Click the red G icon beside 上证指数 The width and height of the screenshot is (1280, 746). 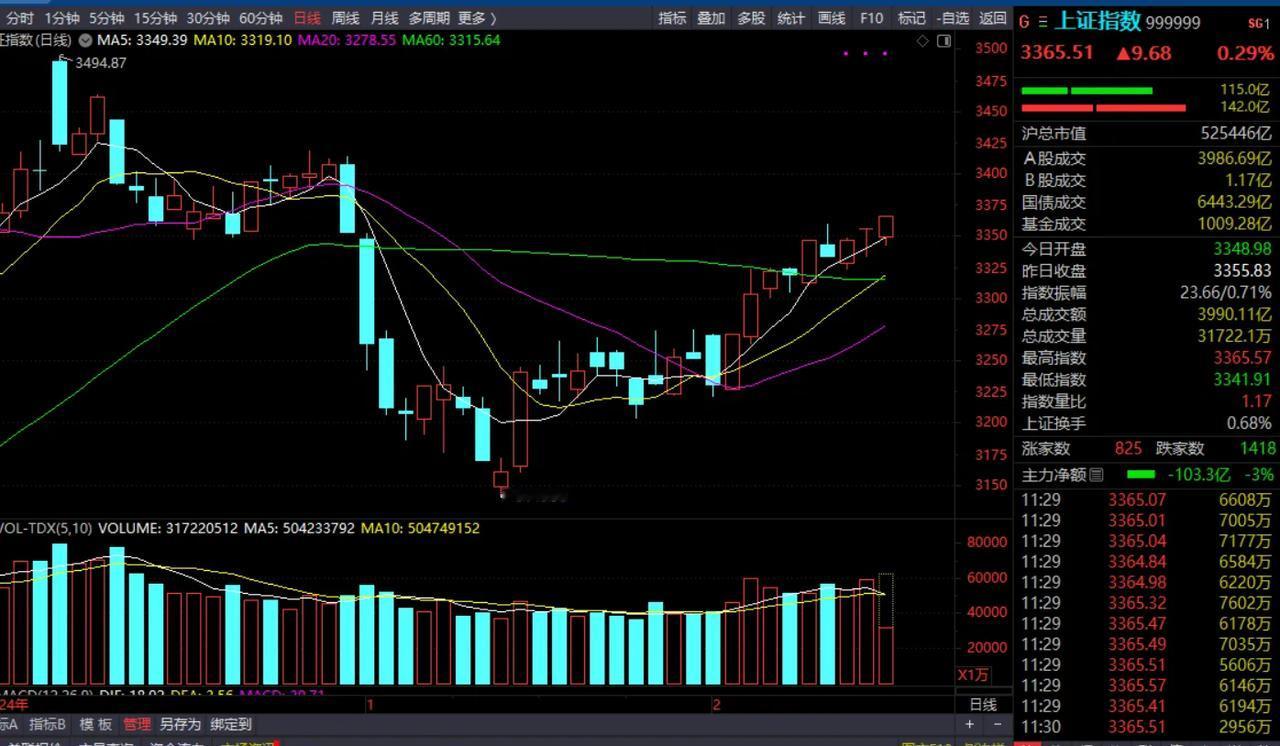(1024, 22)
